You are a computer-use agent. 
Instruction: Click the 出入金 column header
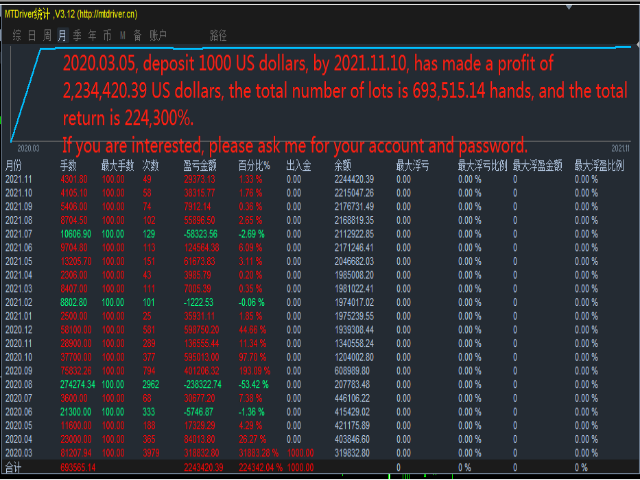point(299,166)
